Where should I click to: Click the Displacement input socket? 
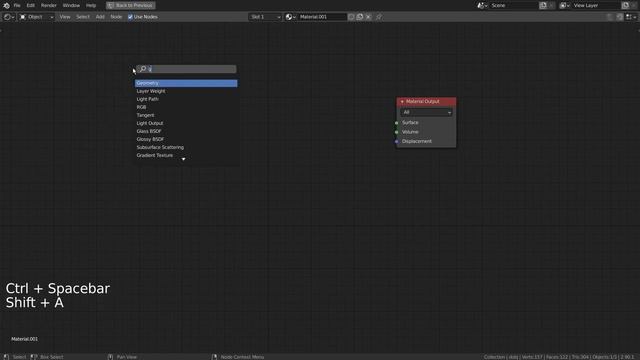tap(396, 142)
